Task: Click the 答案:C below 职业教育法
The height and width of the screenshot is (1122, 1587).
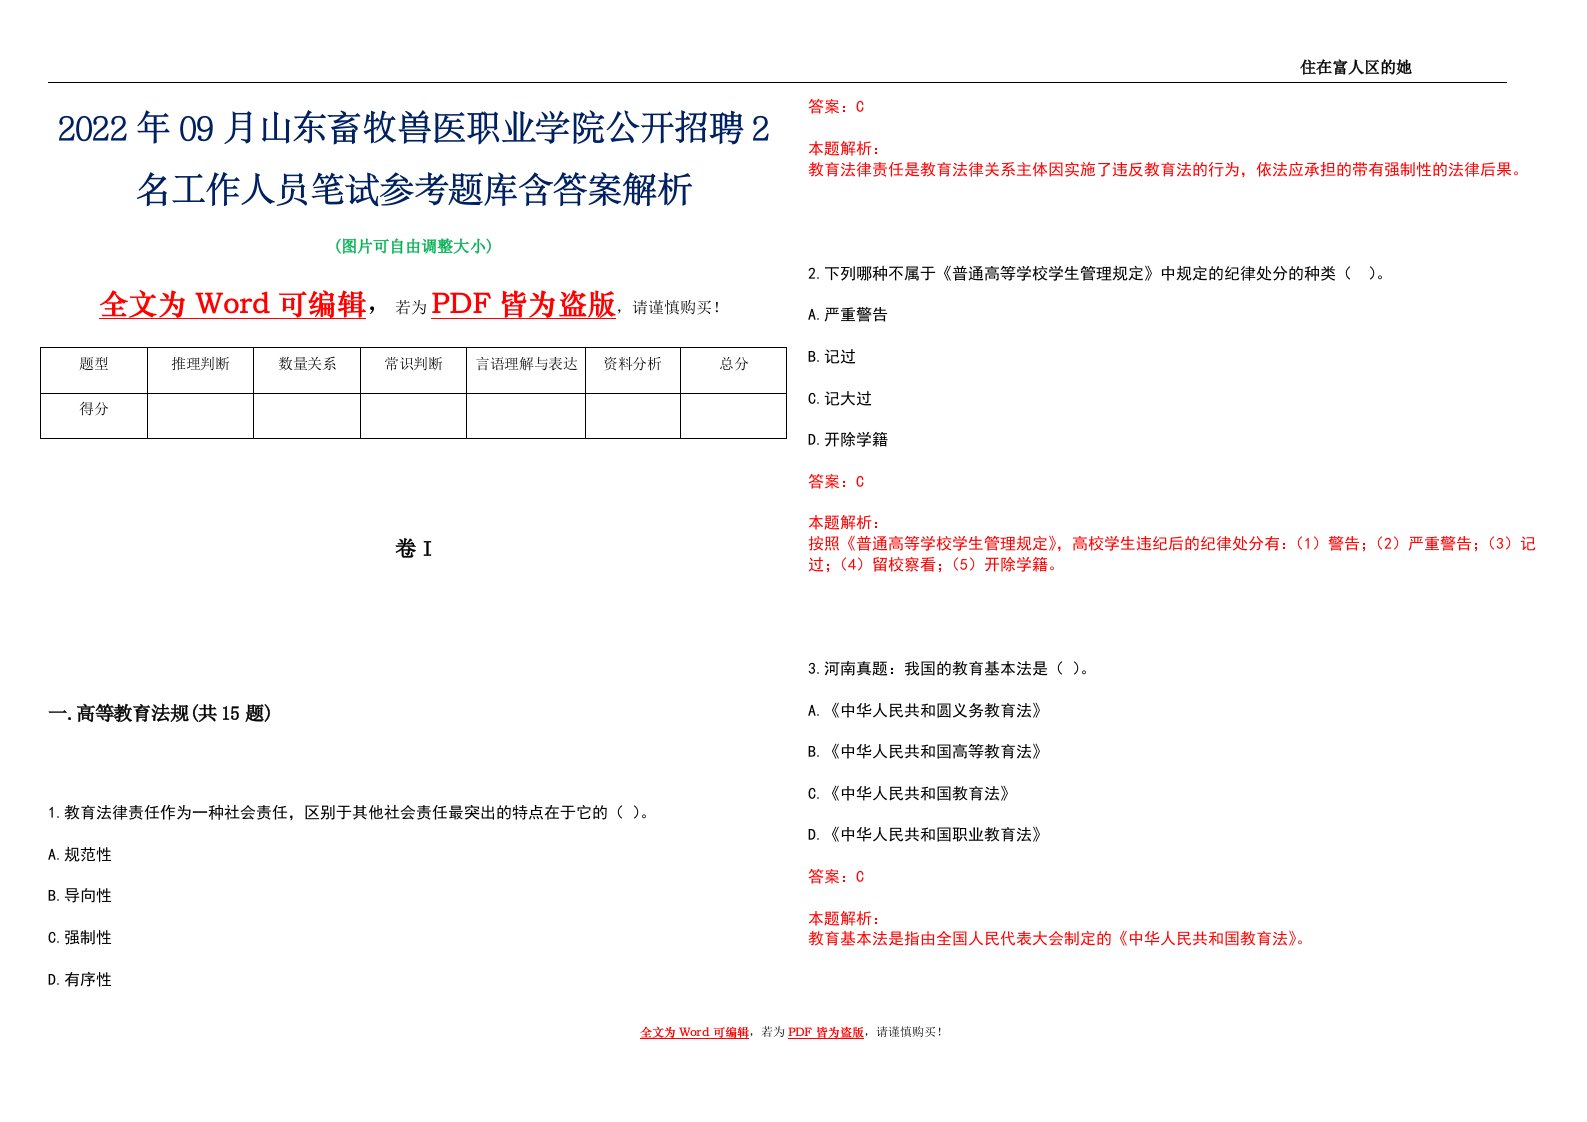Action: tap(836, 877)
